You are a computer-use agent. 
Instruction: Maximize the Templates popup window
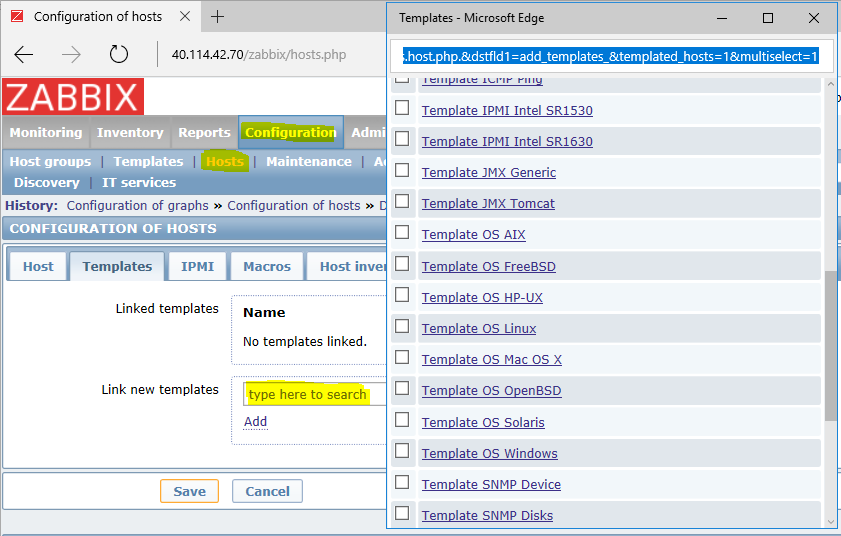768,18
